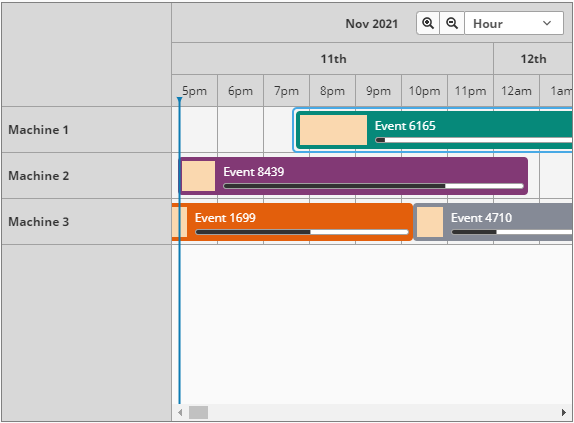Click the Event 8439 thumbnail image
The width and height of the screenshot is (574, 423).
[x=198, y=176]
